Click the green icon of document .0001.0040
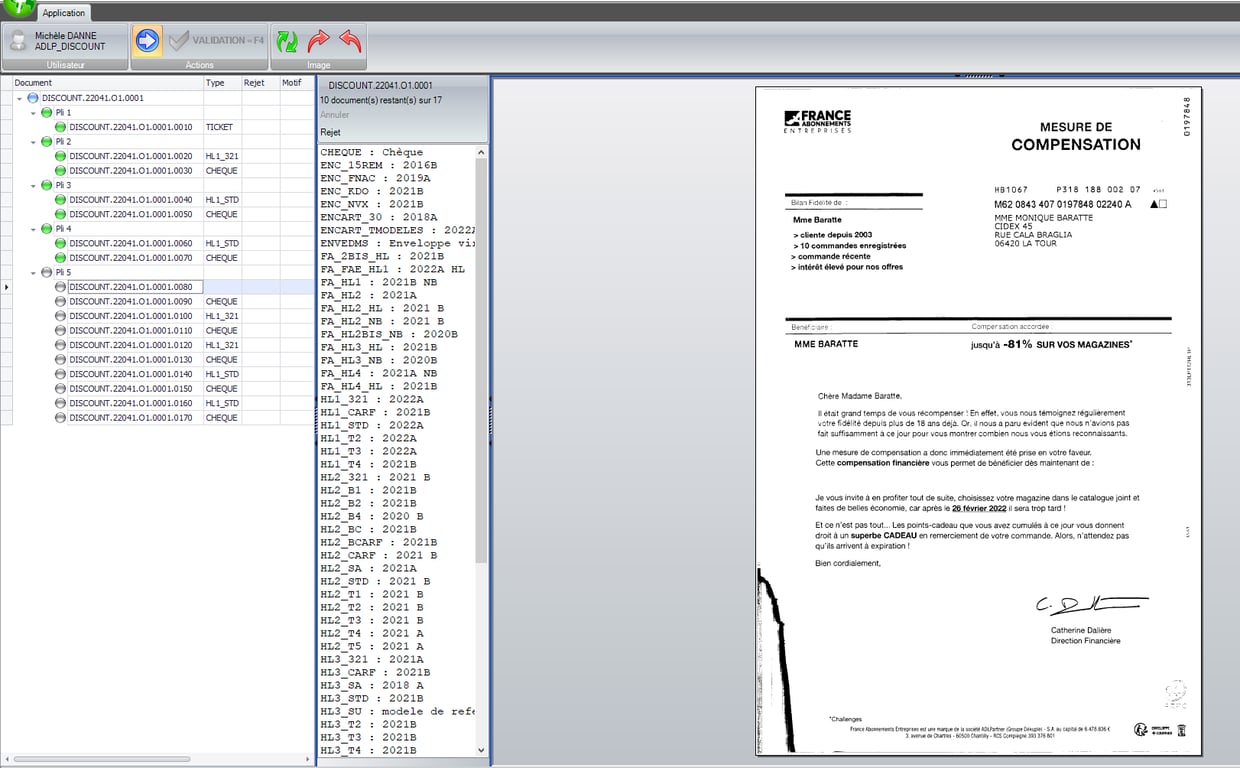The width and height of the screenshot is (1240, 768). point(60,200)
